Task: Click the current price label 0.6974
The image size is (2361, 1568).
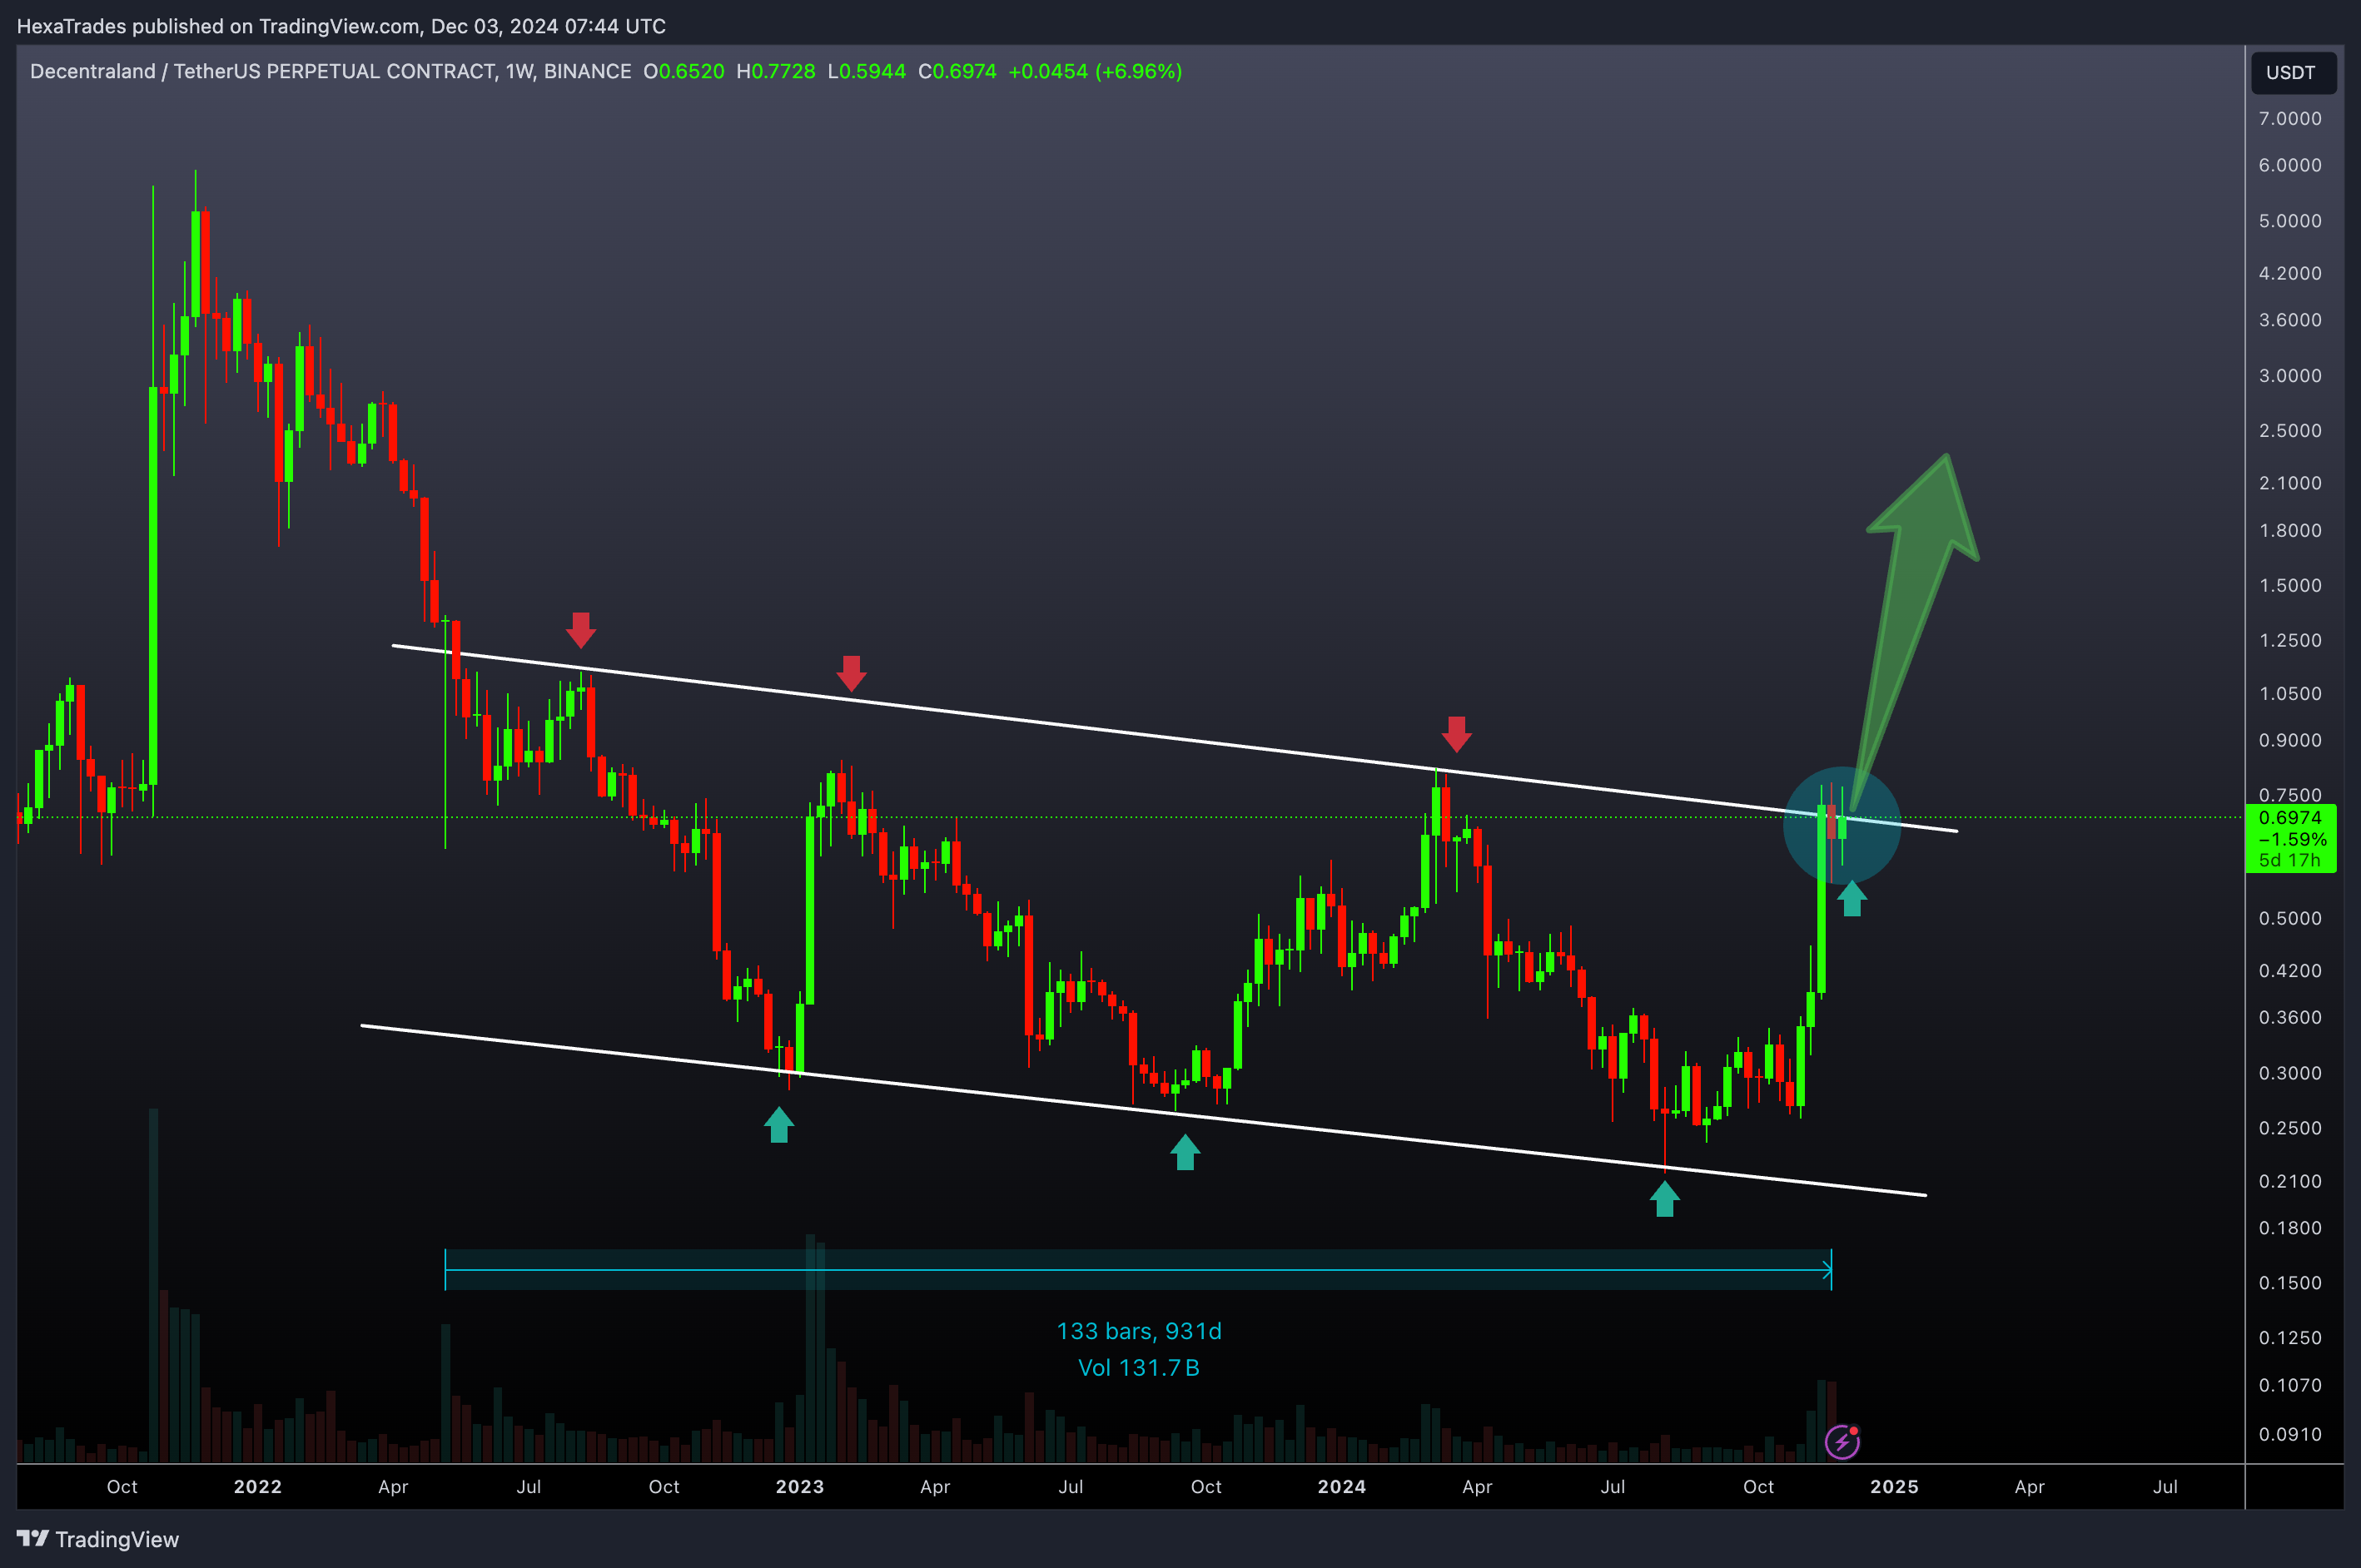Action: click(x=2290, y=818)
